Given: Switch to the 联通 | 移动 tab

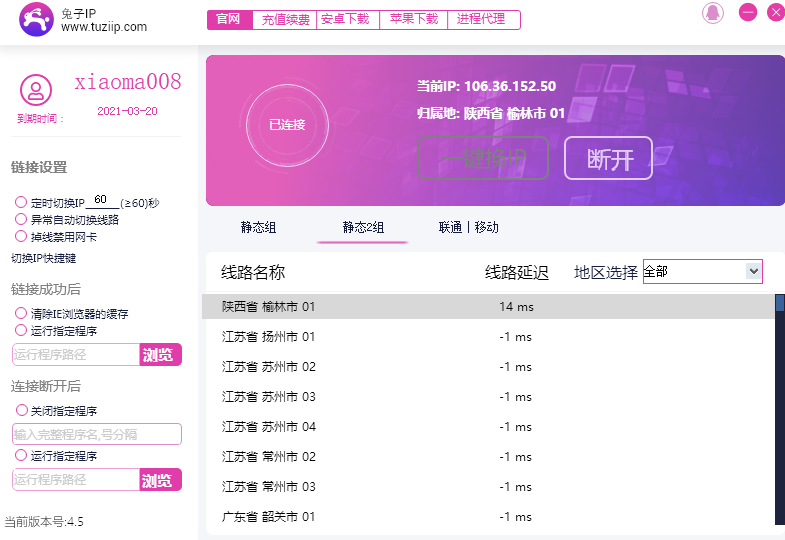Looking at the screenshot, I should coord(469,227).
